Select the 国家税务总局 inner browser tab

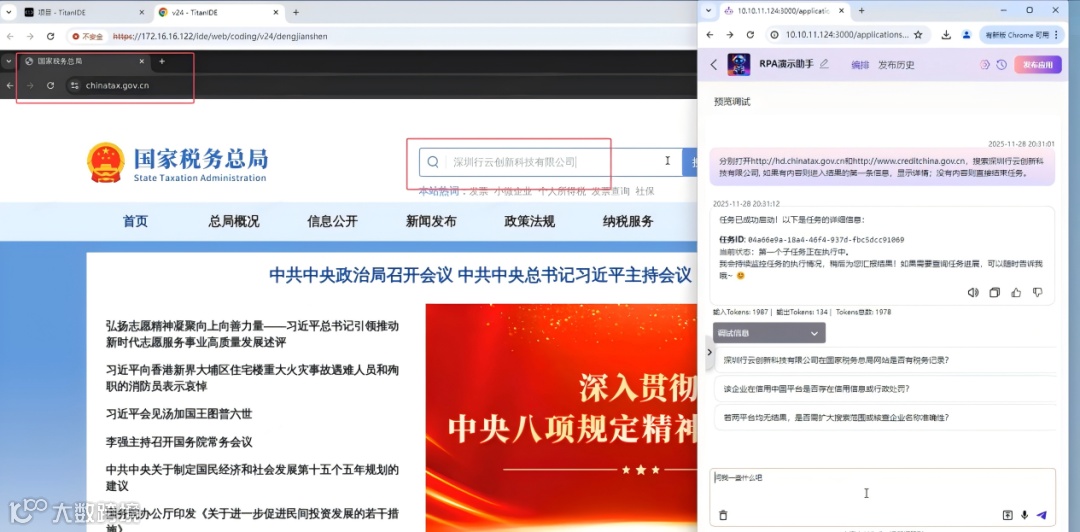84,61
